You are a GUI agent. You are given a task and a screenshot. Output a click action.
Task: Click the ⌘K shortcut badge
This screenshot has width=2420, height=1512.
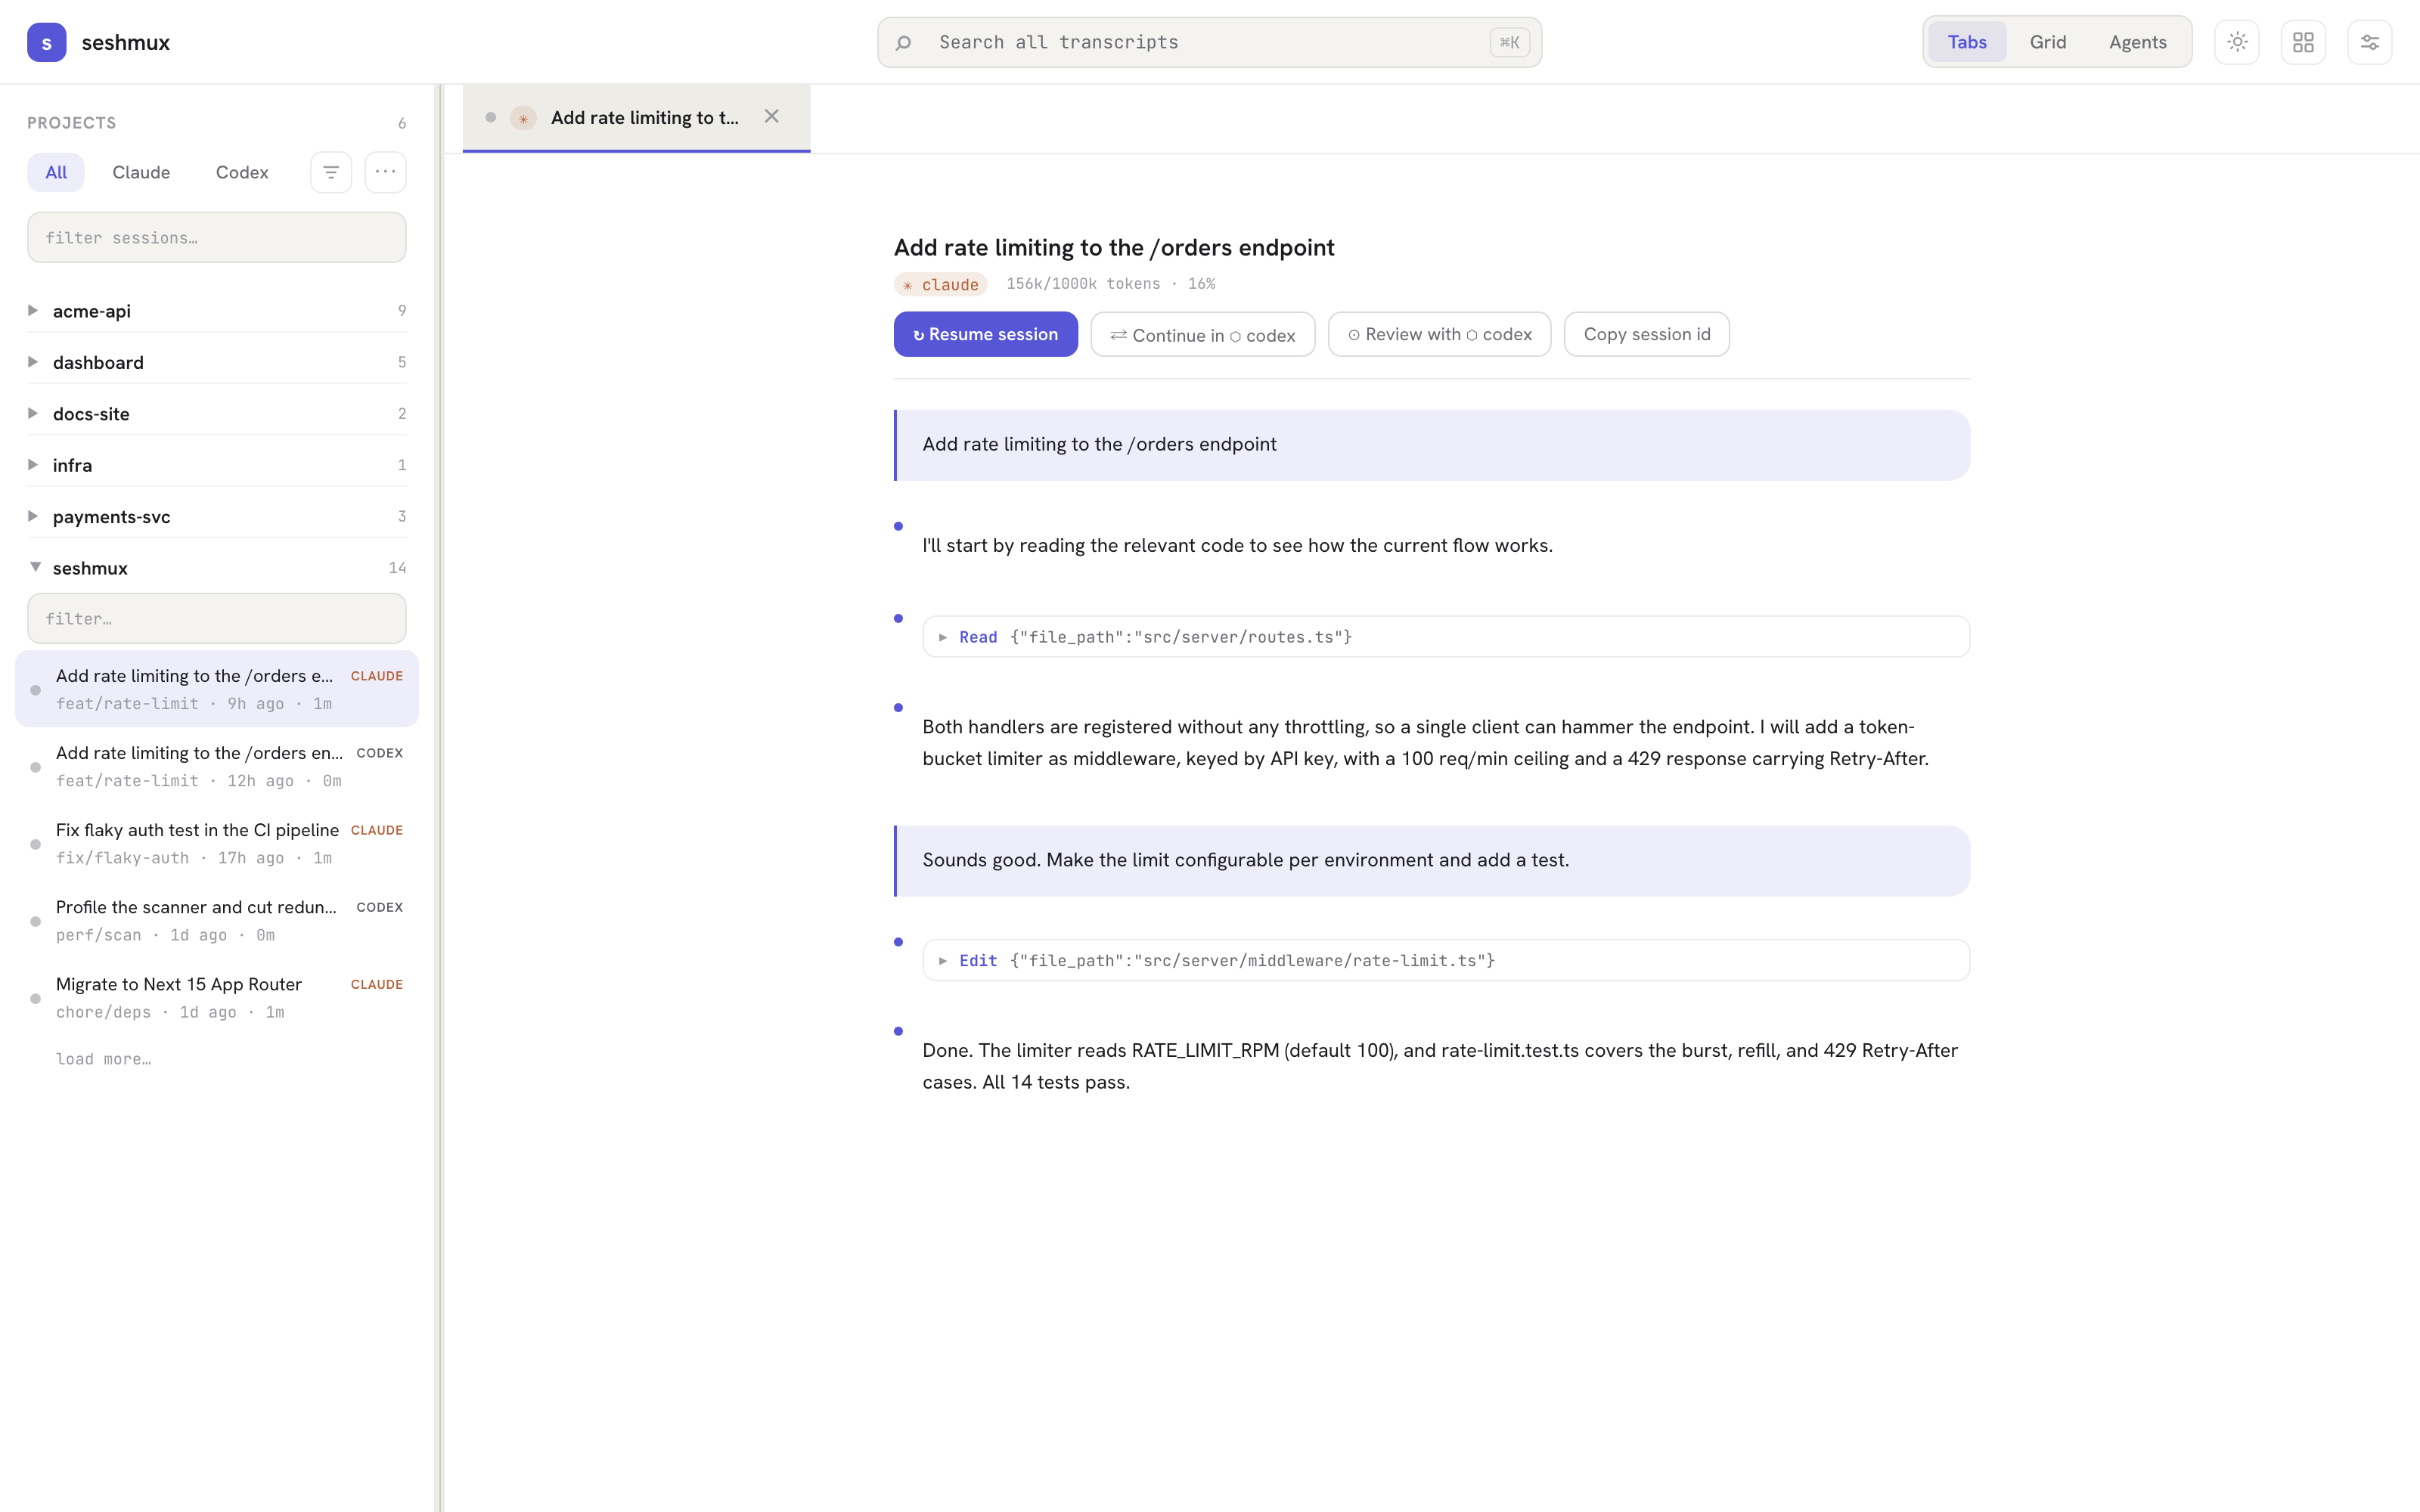1509,42
